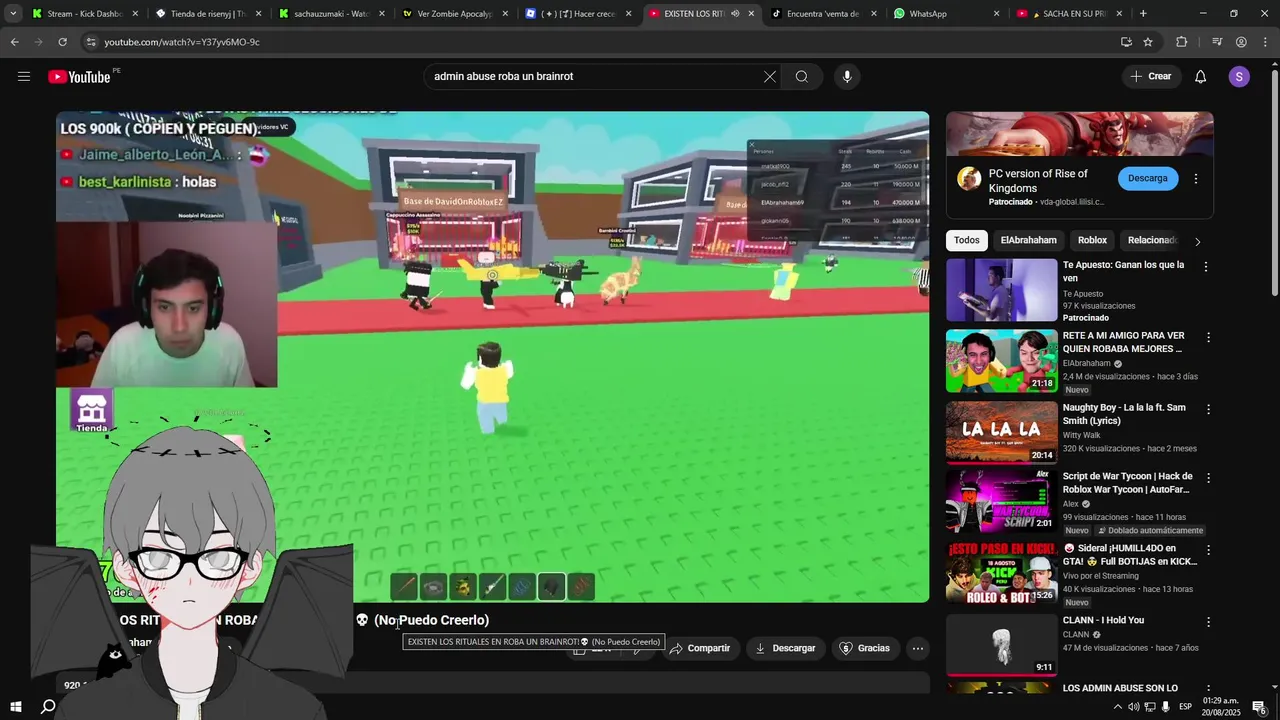1280x720 pixels.
Task: Switch to 'Tienda de risenyj' tab
Action: pos(207,14)
